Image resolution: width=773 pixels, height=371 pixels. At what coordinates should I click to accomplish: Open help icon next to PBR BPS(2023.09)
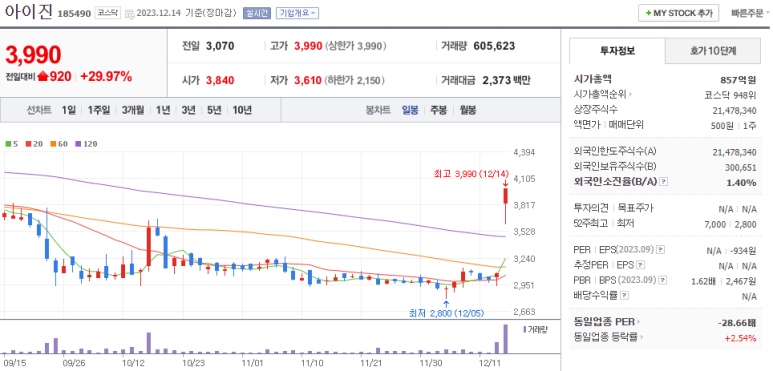[x=664, y=280]
